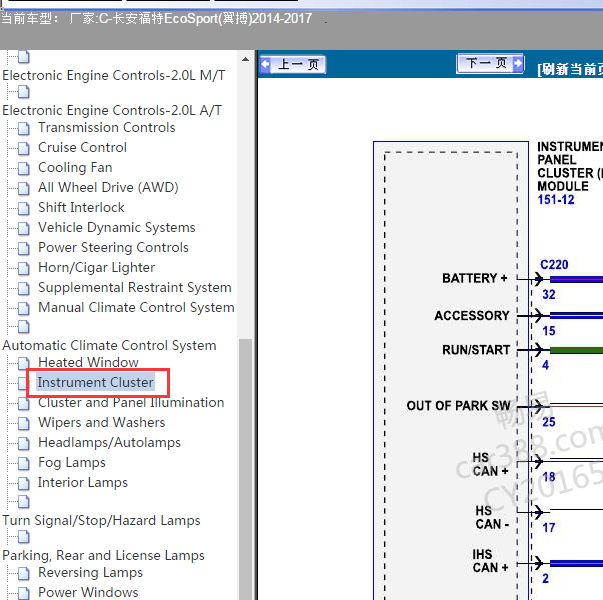The height and width of the screenshot is (600, 603).
Task: Click the HS CAN - label
Action: [492, 517]
